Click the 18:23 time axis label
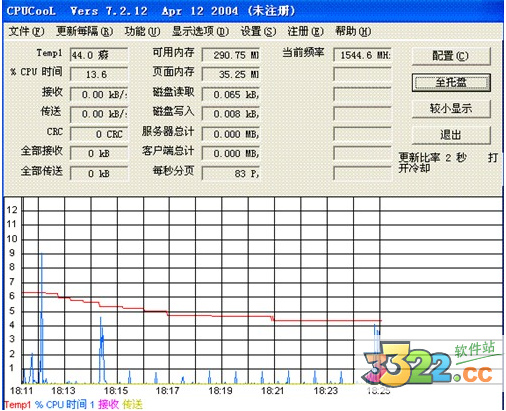This screenshot has width=506, height=411. point(326,391)
